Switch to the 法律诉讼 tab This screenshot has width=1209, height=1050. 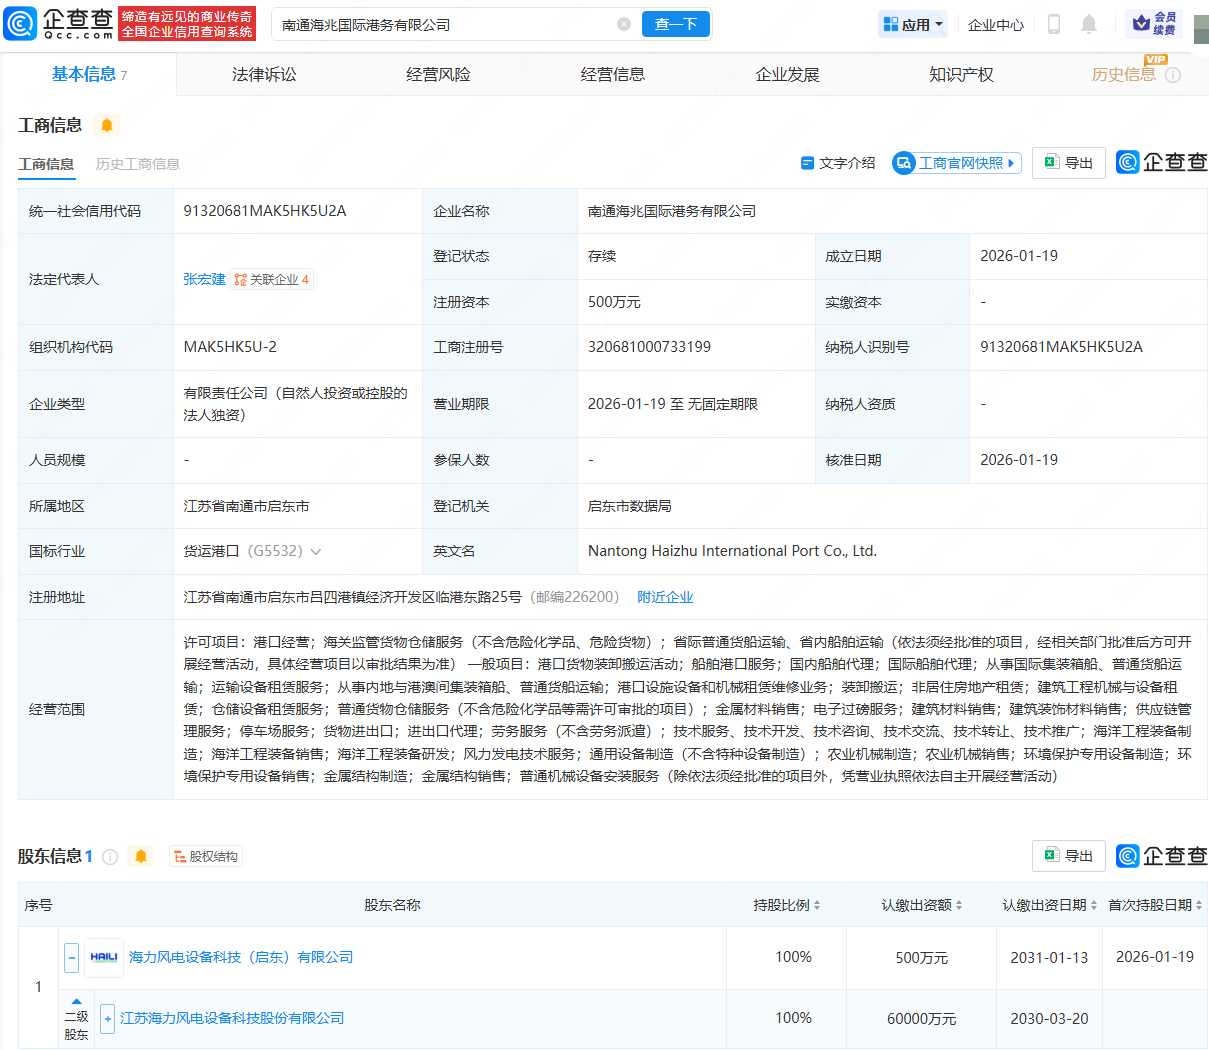[264, 75]
